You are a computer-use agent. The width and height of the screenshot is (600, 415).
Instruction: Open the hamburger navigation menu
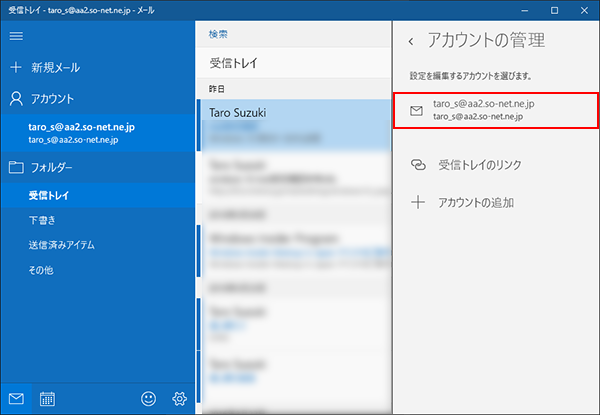pos(16,36)
